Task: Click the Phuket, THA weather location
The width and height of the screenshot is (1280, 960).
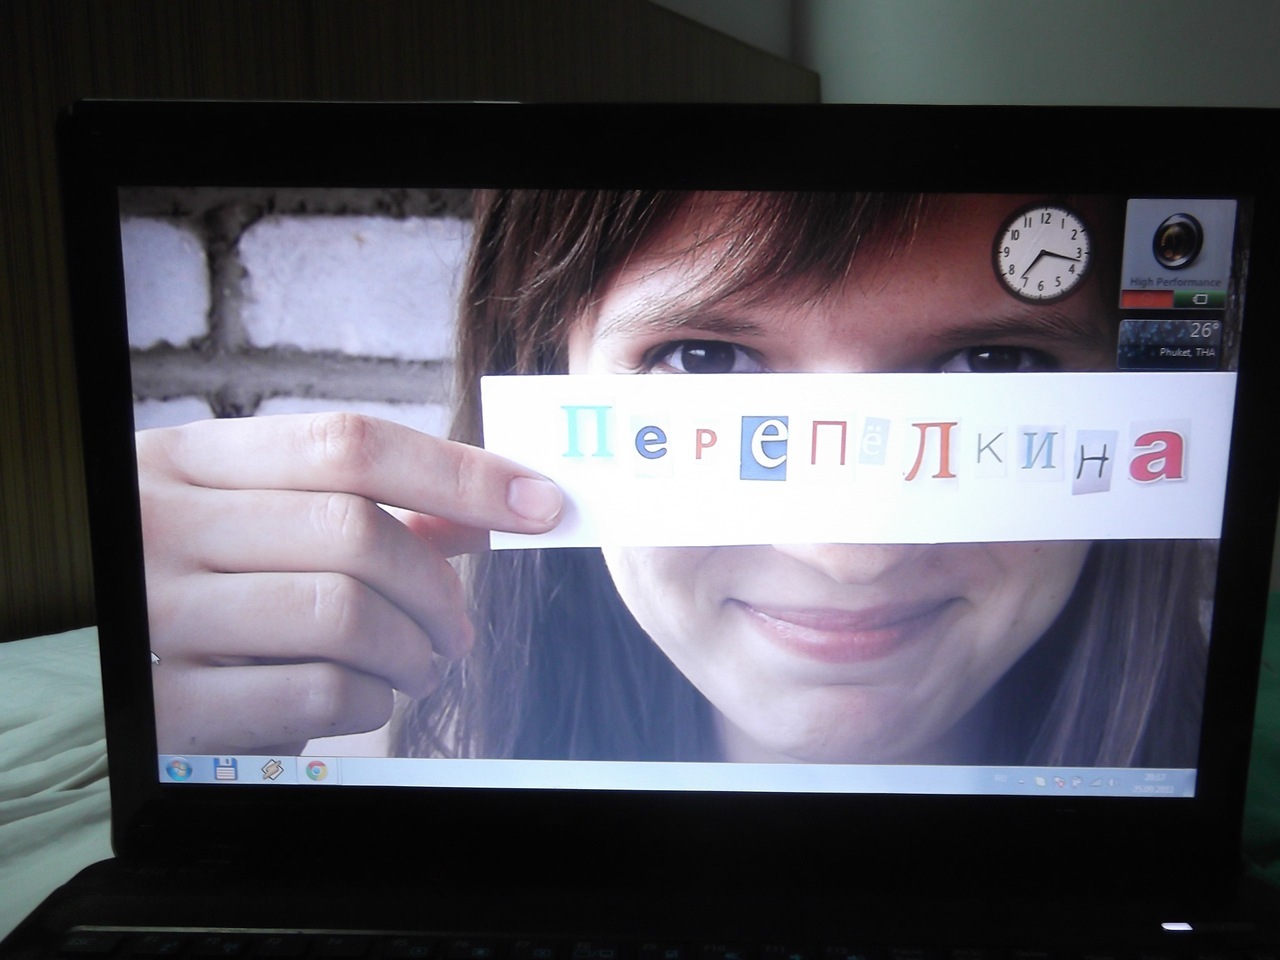Action: (1186, 353)
